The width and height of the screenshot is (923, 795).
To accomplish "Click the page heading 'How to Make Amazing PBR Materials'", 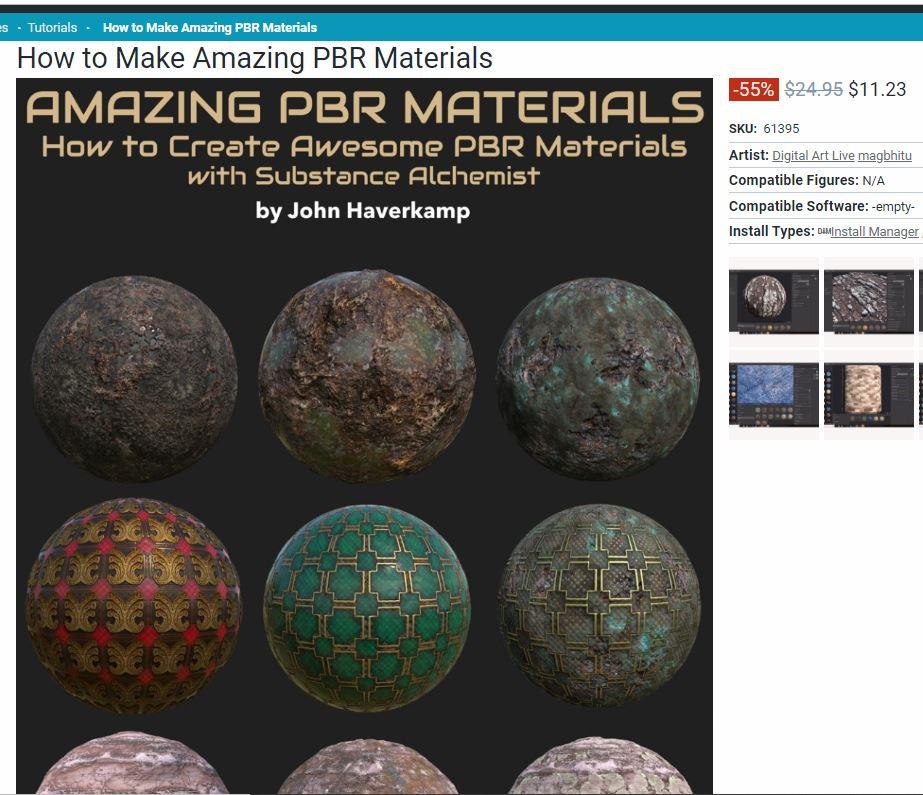I will pos(255,58).
